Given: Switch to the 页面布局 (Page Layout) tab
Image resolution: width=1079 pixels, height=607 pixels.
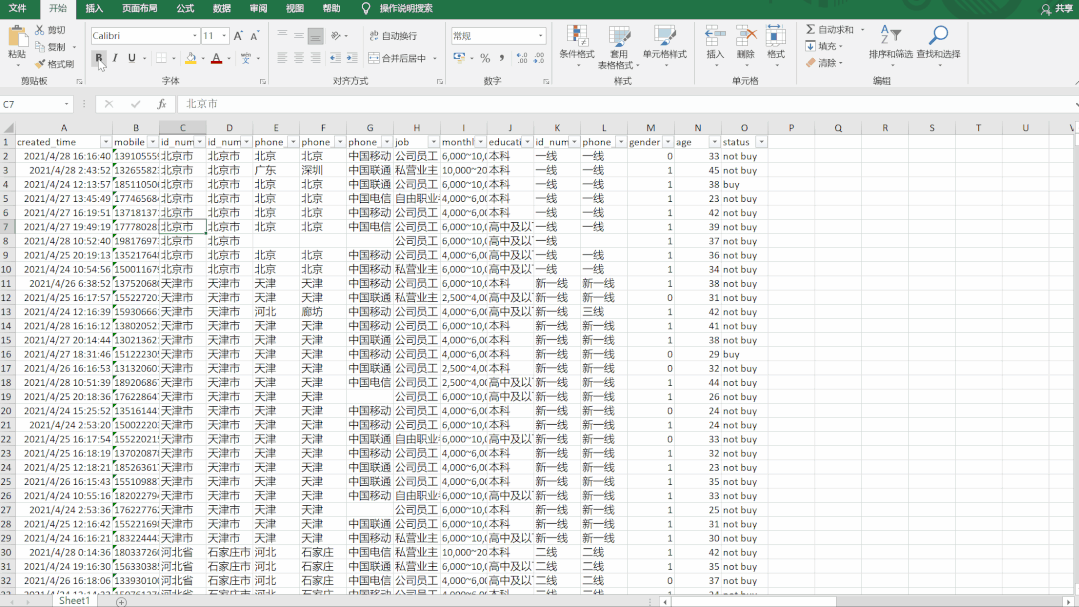Looking at the screenshot, I should (140, 8).
